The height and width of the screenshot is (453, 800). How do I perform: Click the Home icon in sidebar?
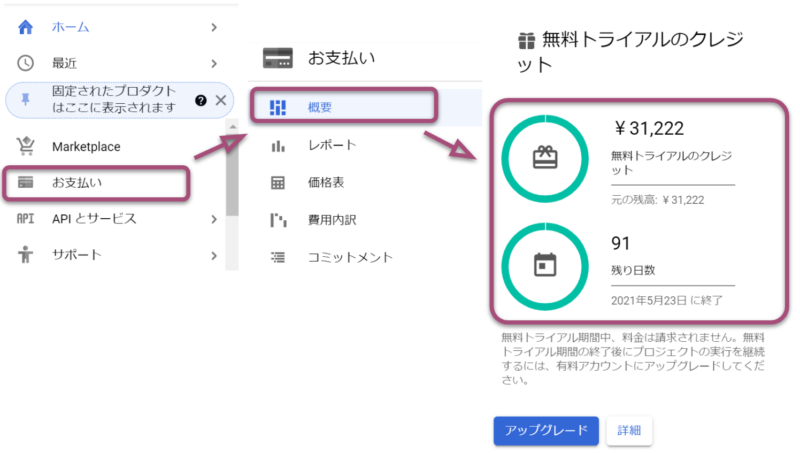pyautogui.click(x=26, y=29)
